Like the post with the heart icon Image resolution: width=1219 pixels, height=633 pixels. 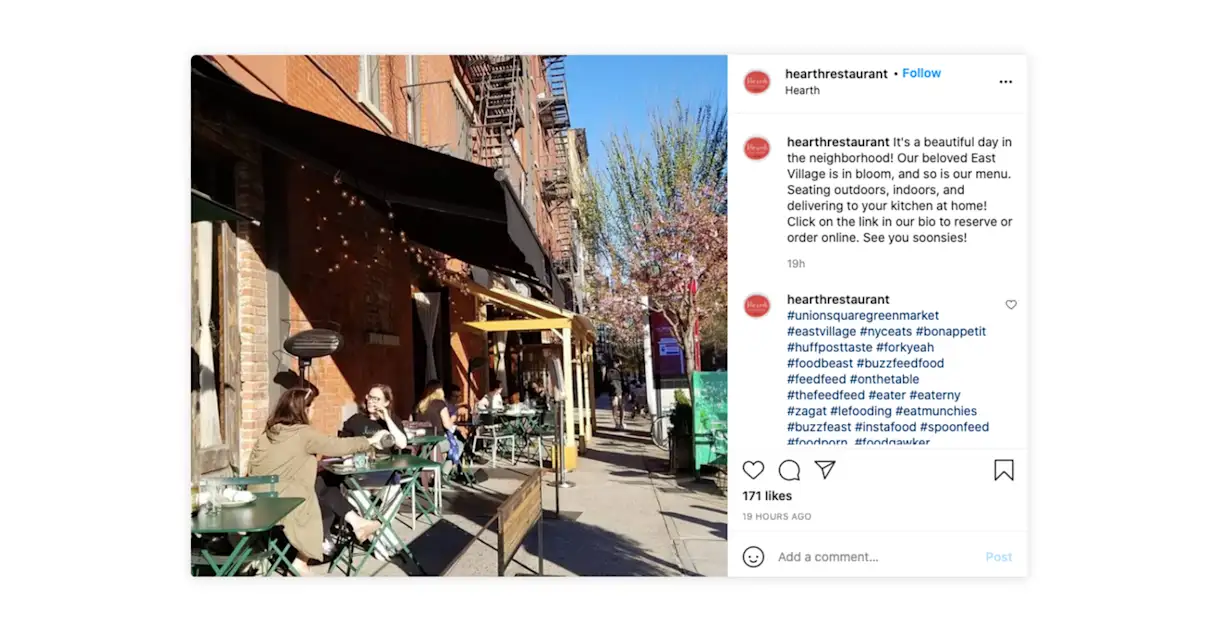[753, 470]
